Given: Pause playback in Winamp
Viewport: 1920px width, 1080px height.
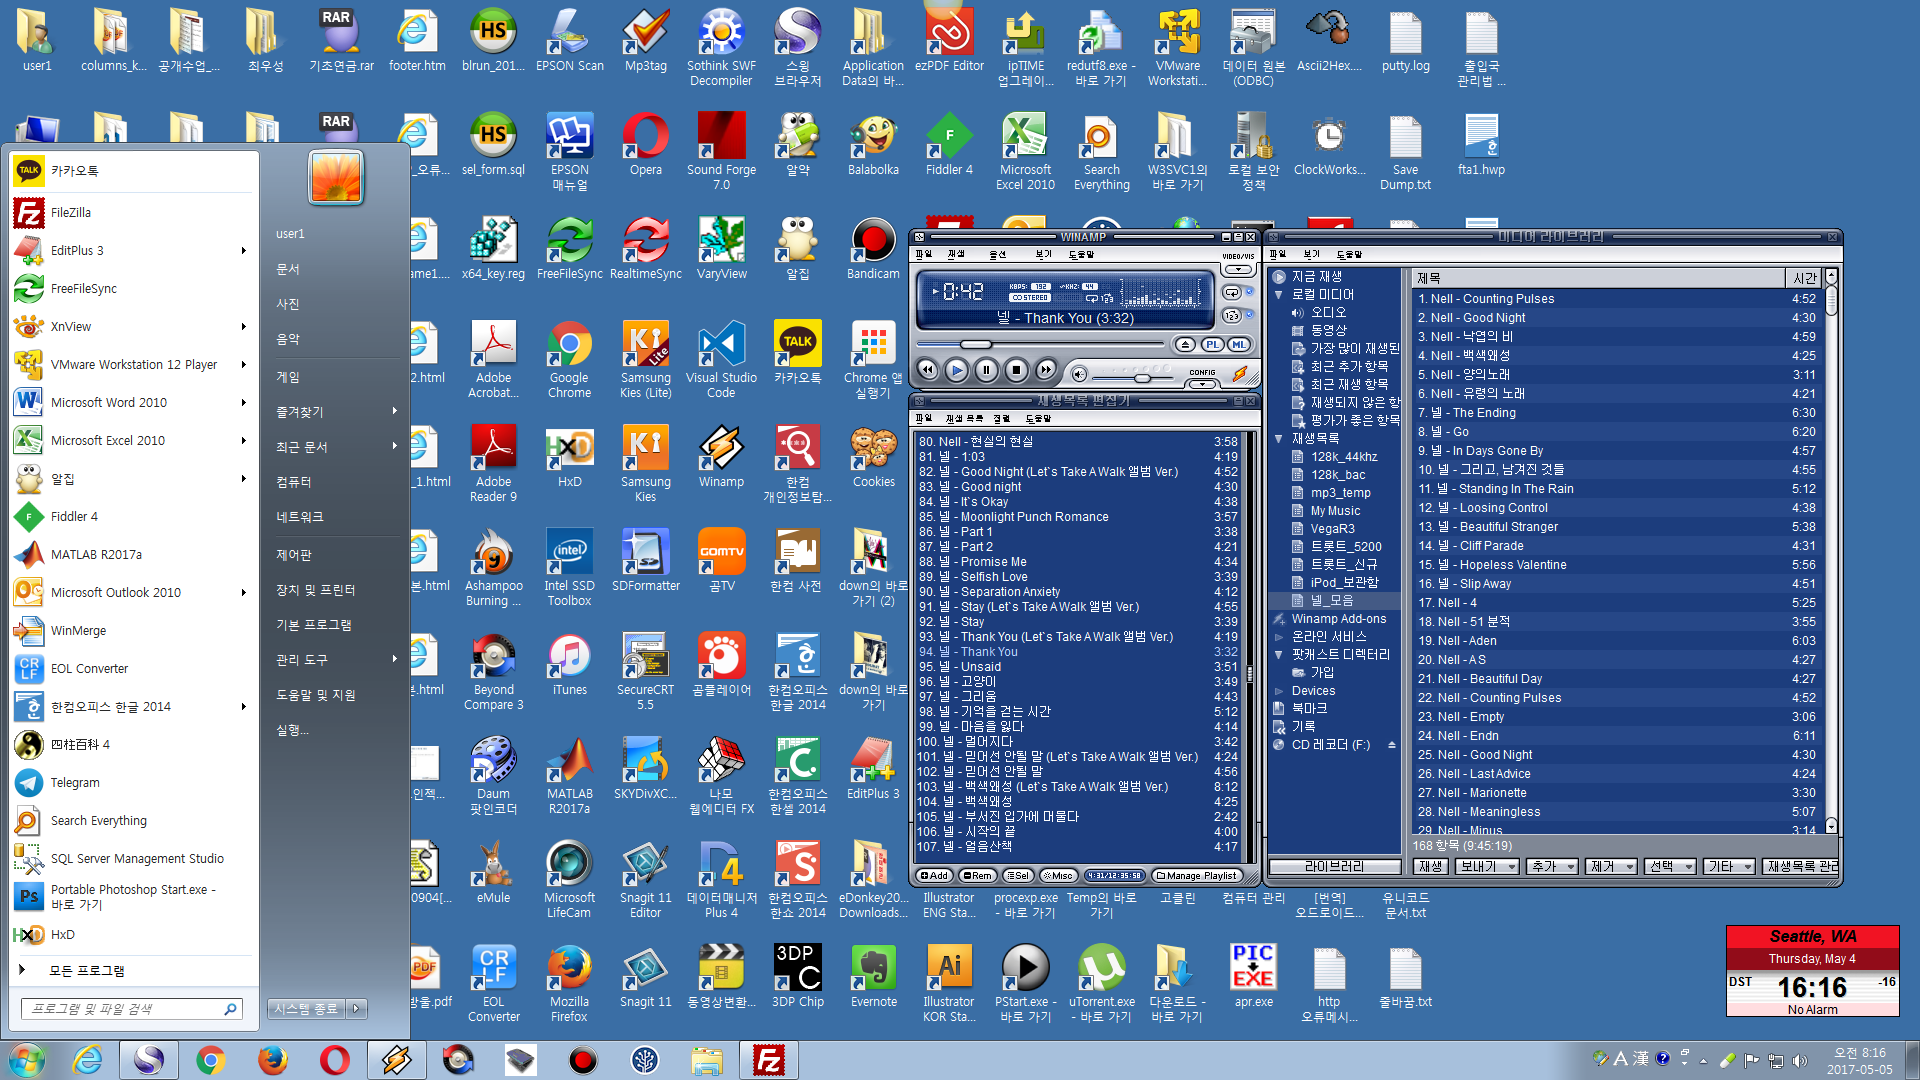Looking at the screenshot, I should [x=986, y=370].
